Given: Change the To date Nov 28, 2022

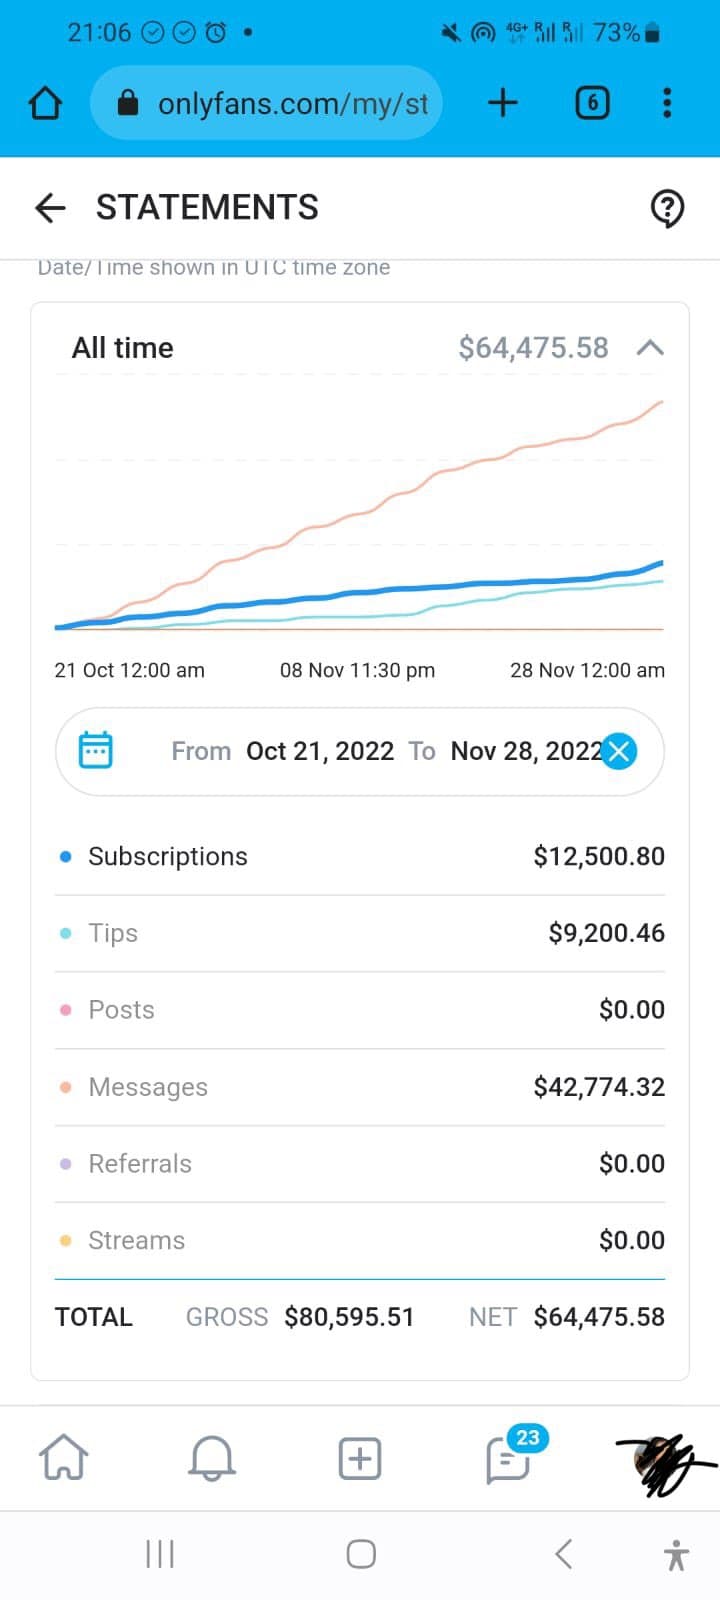Looking at the screenshot, I should coord(526,751).
